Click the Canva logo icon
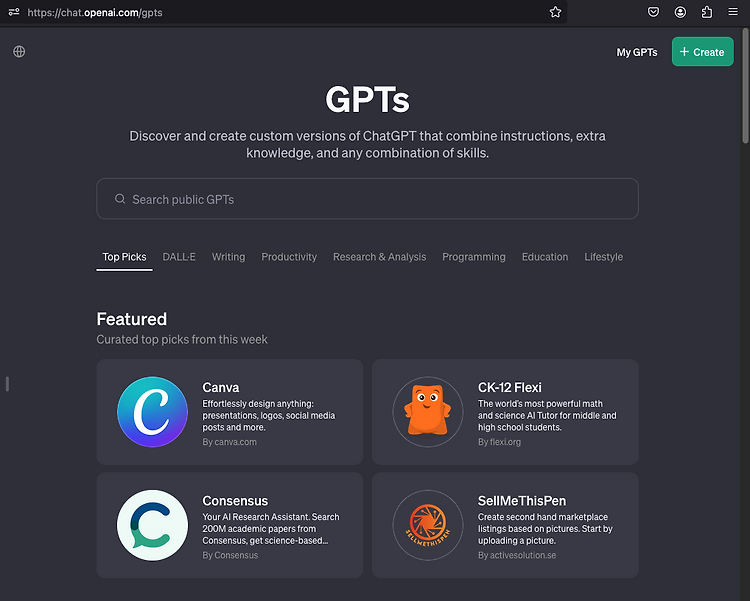Screen dimensions: 750x601 click(x=153, y=412)
